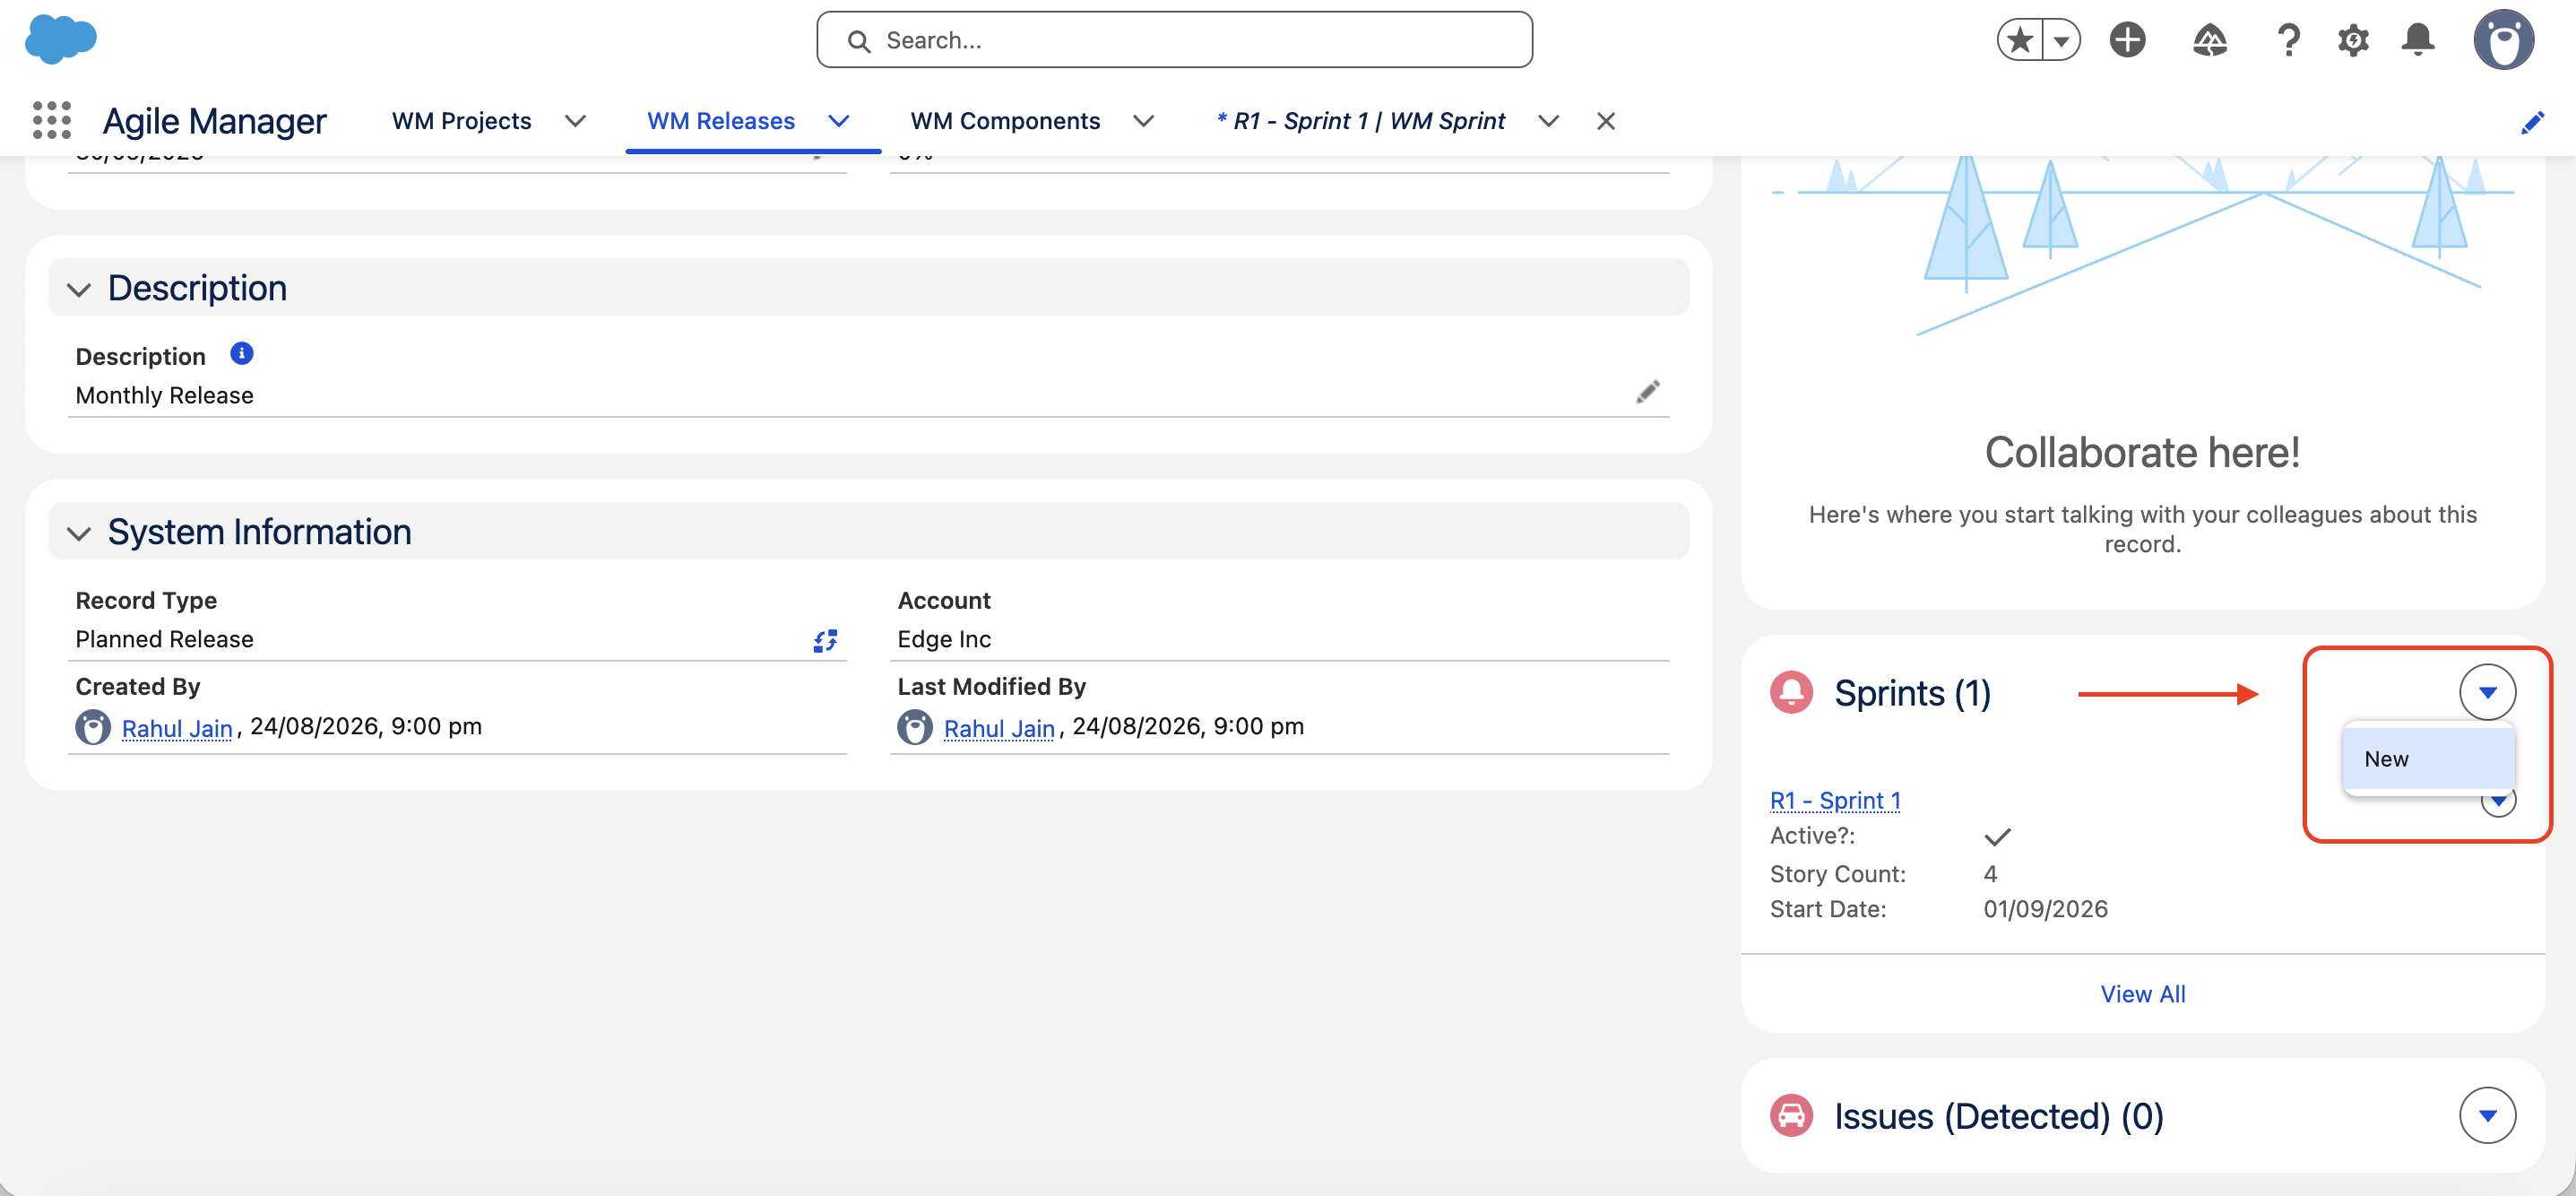The image size is (2576, 1196).
Task: Click the Sprints related list icon
Action: [x=1791, y=692]
